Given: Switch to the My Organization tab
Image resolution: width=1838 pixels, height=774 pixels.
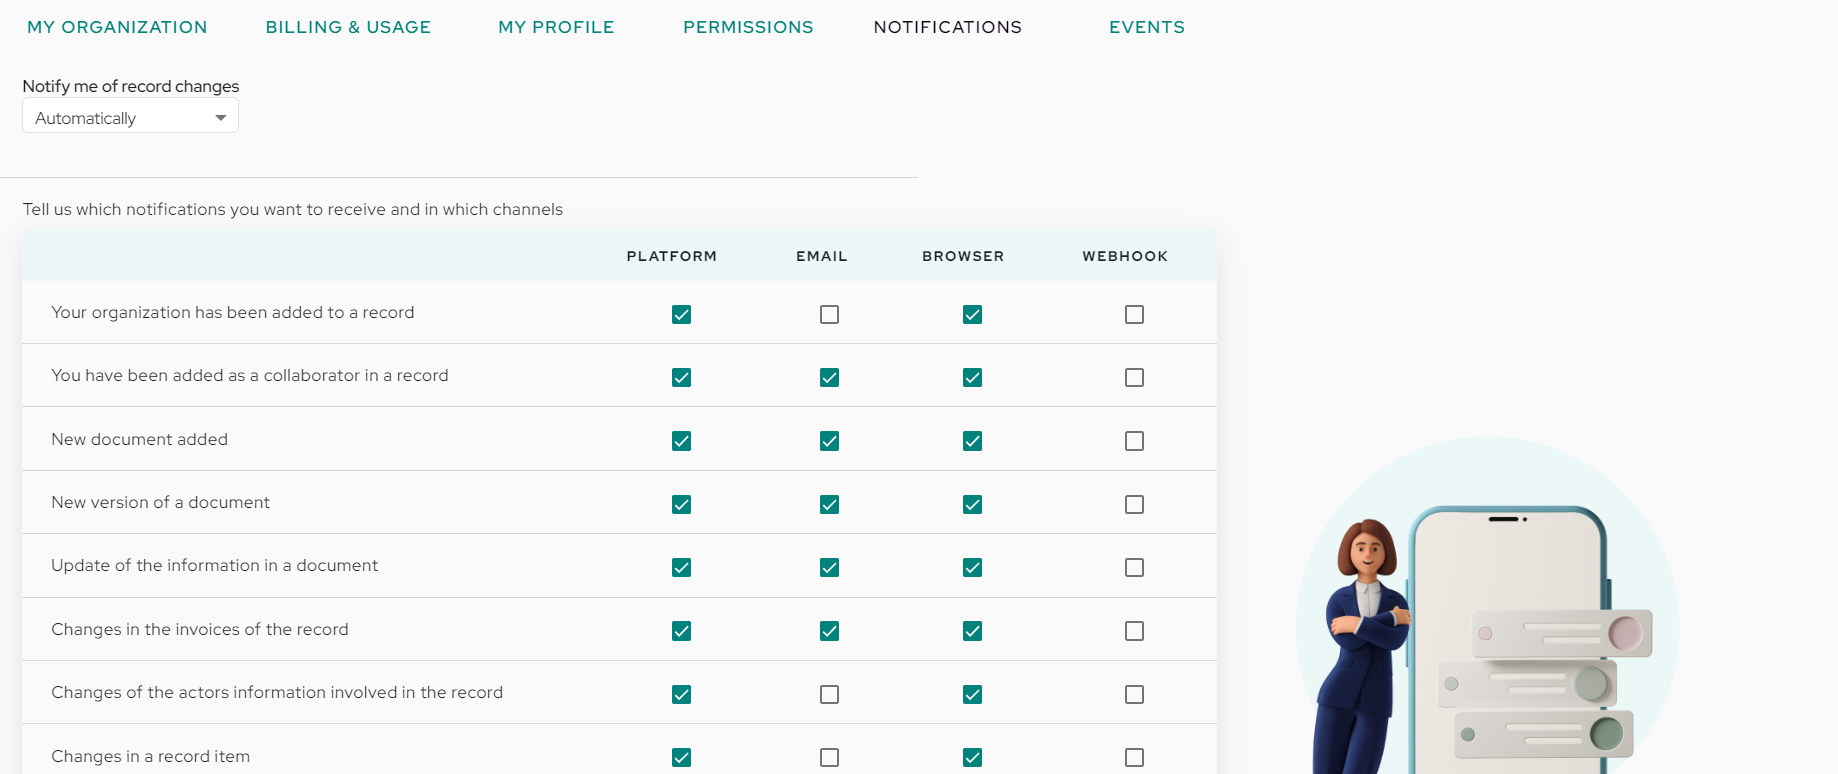Looking at the screenshot, I should [117, 27].
